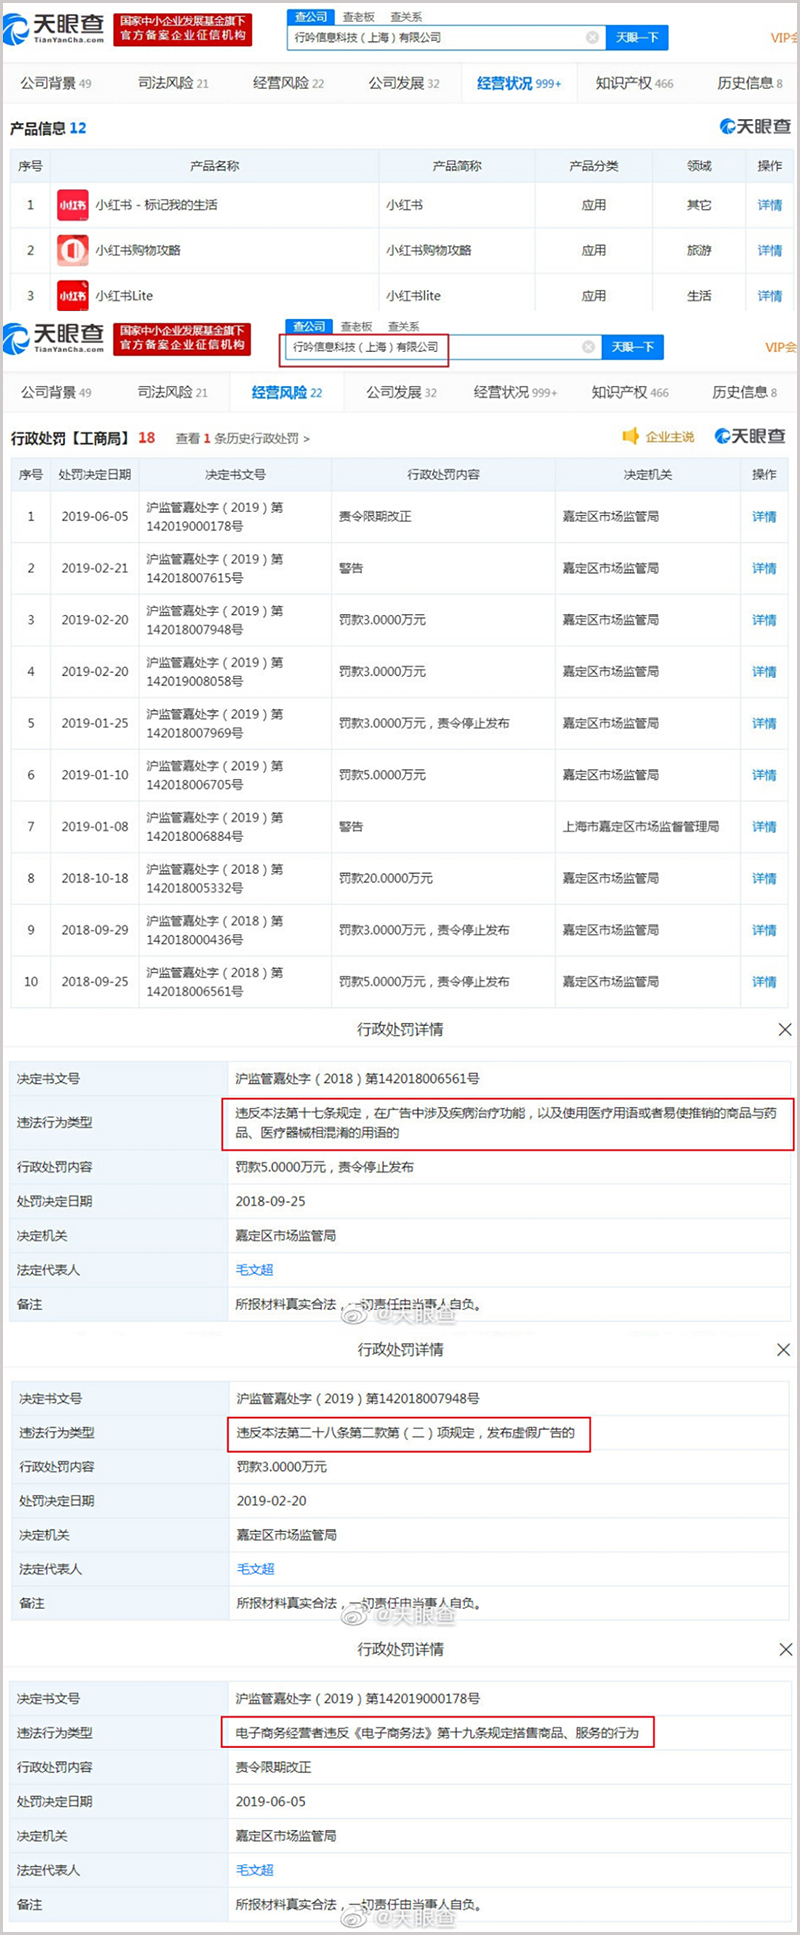The width and height of the screenshot is (800, 1935).
Task: Open 详情 for 小红书 - 标记我的生活
Action: click(x=770, y=205)
